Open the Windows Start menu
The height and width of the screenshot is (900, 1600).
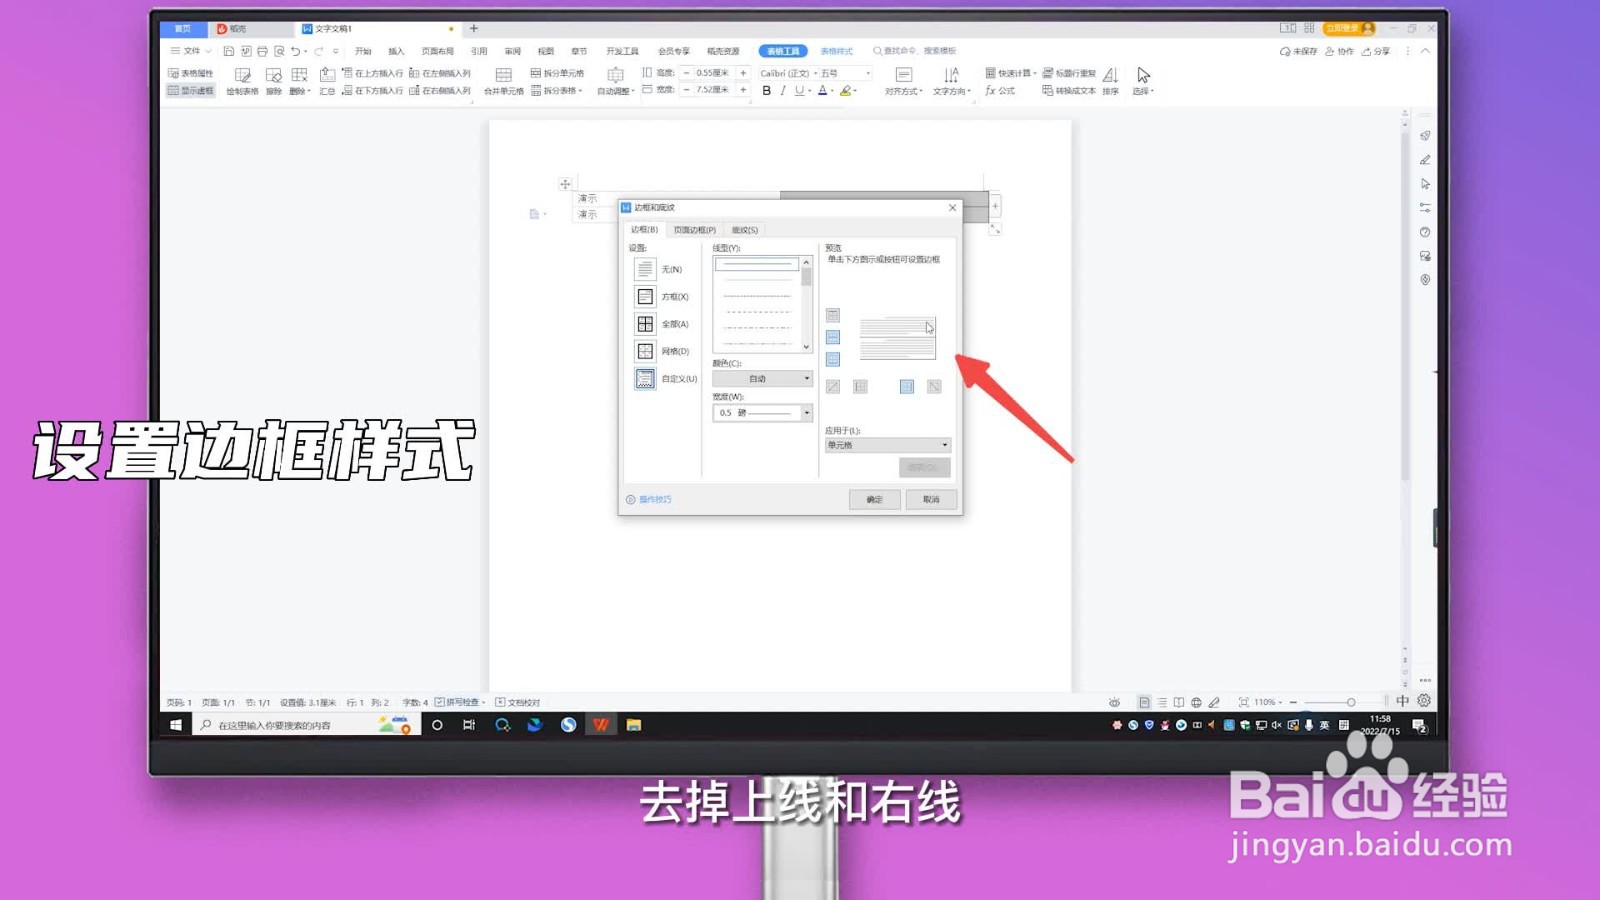176,725
